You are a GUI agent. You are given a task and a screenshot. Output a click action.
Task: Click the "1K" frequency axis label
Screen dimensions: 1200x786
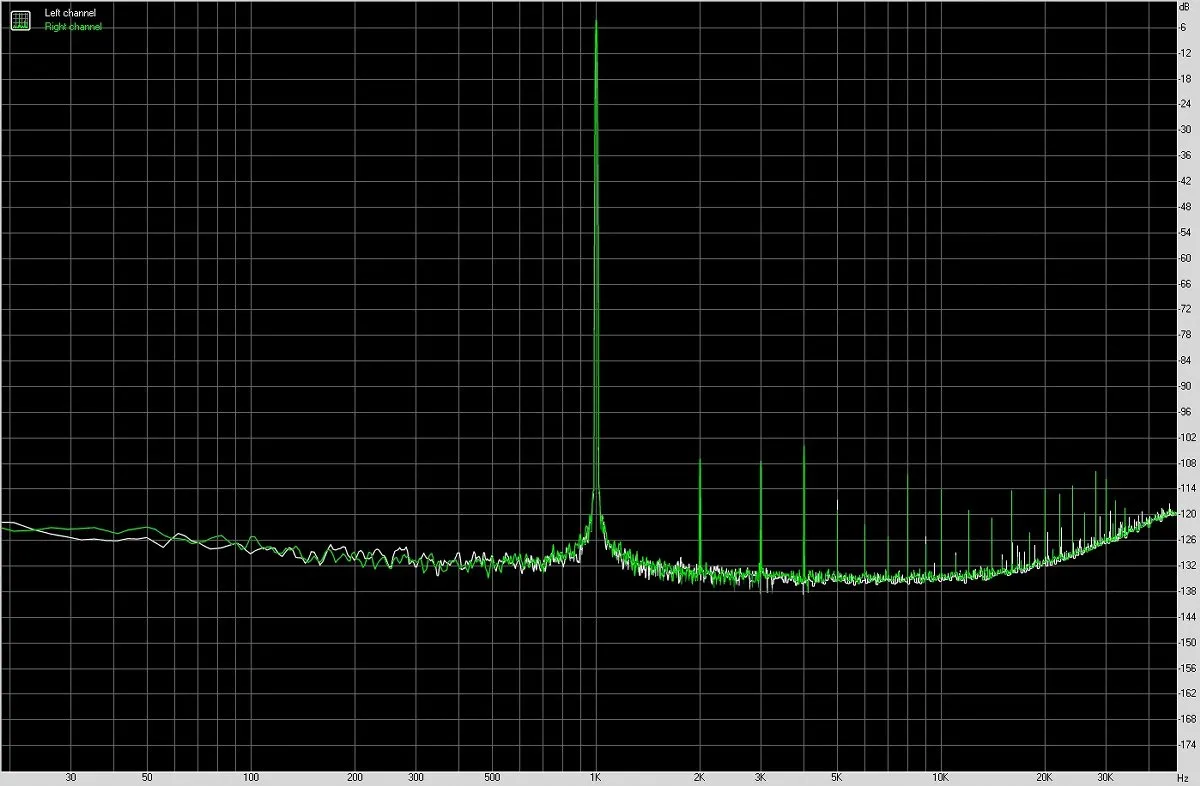point(596,776)
